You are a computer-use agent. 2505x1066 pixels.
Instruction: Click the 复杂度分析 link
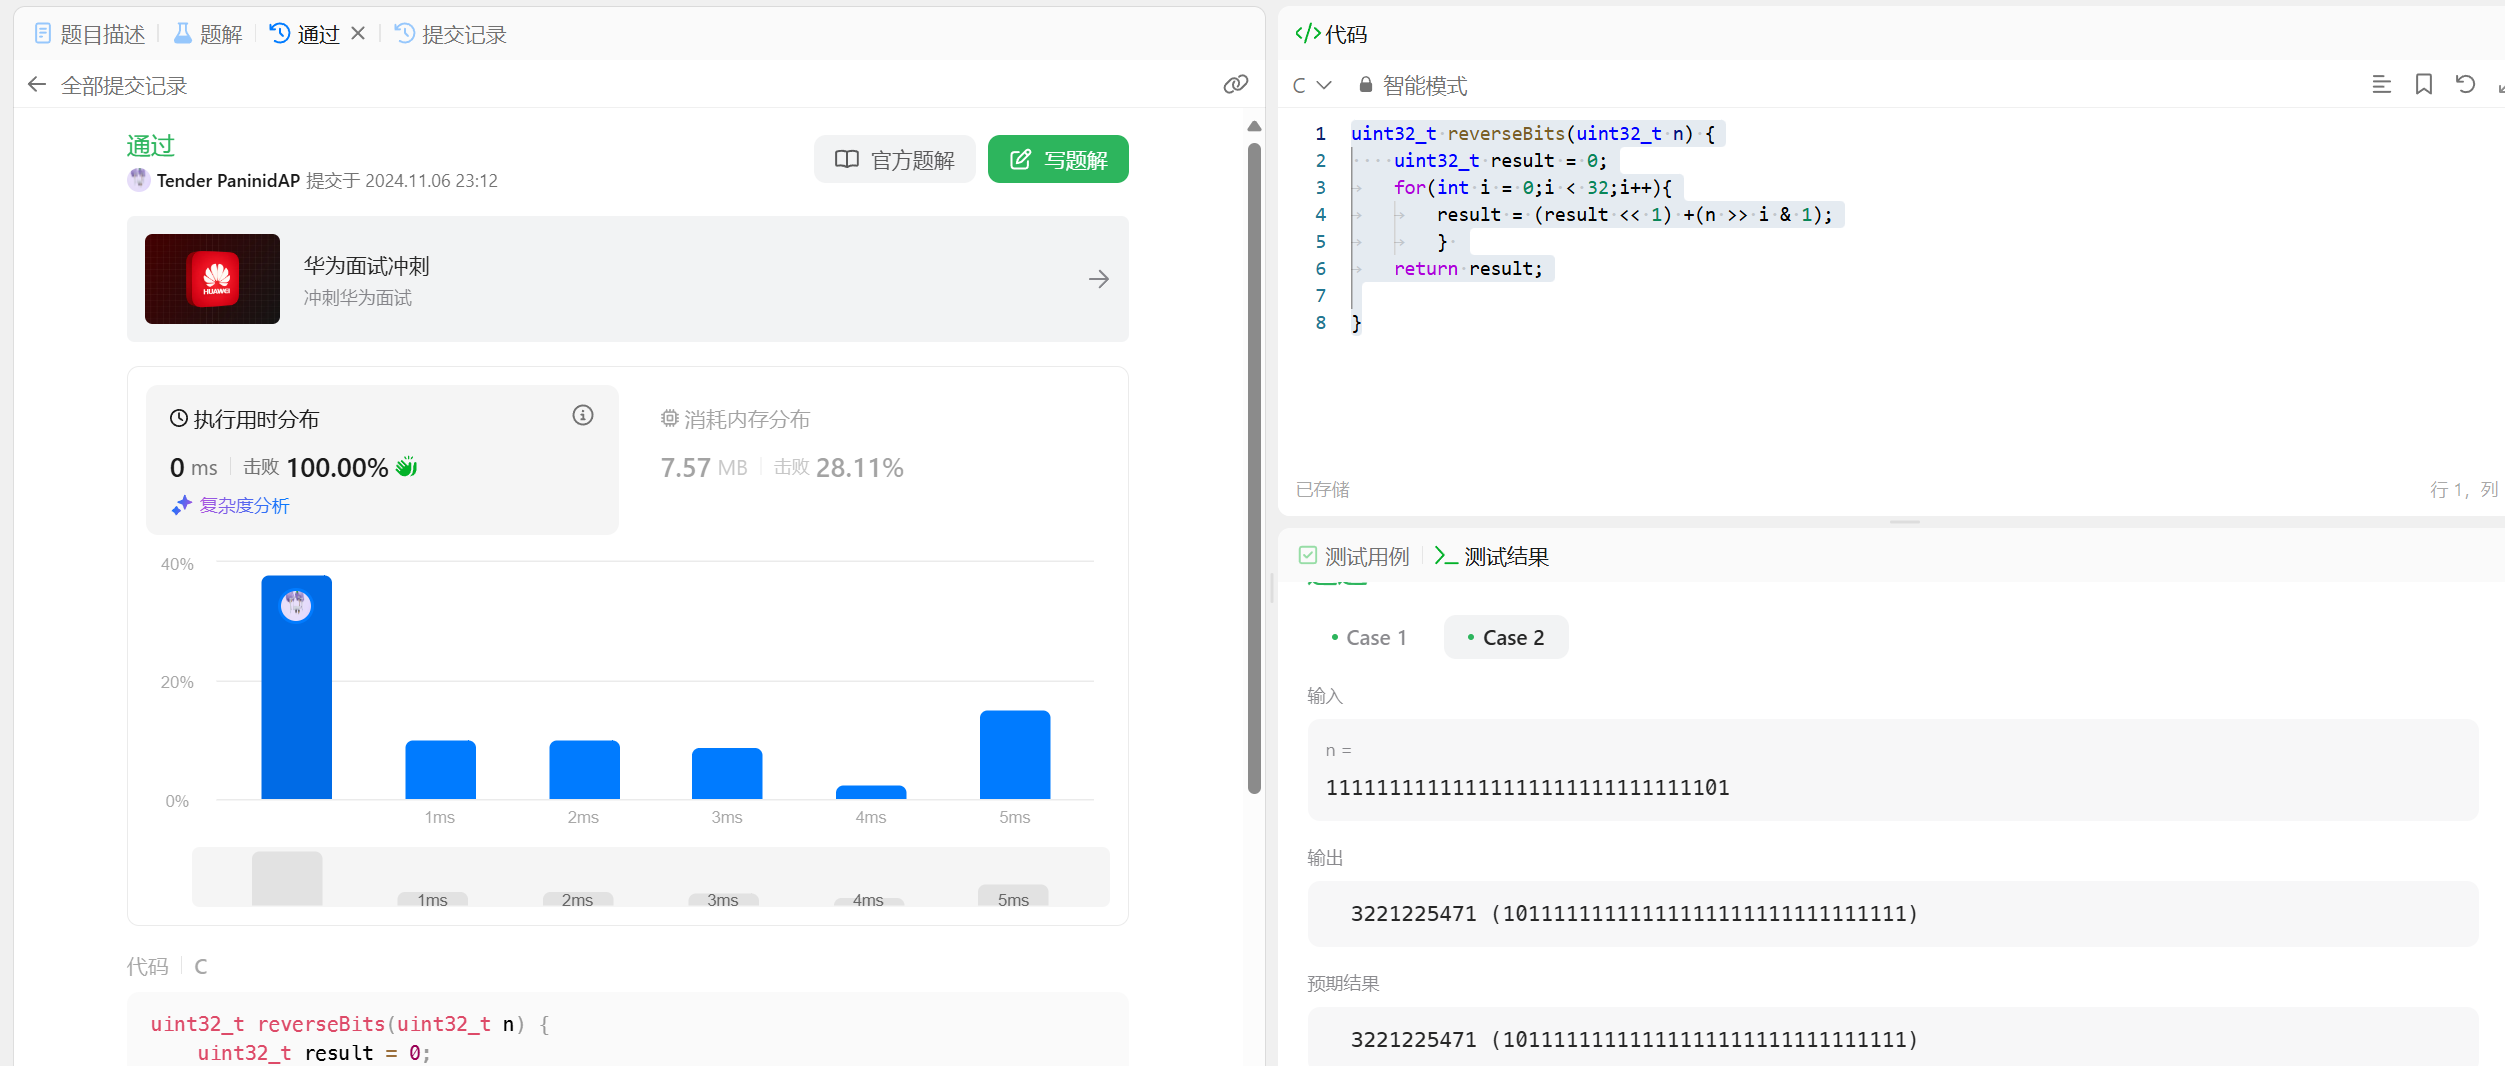[x=244, y=506]
